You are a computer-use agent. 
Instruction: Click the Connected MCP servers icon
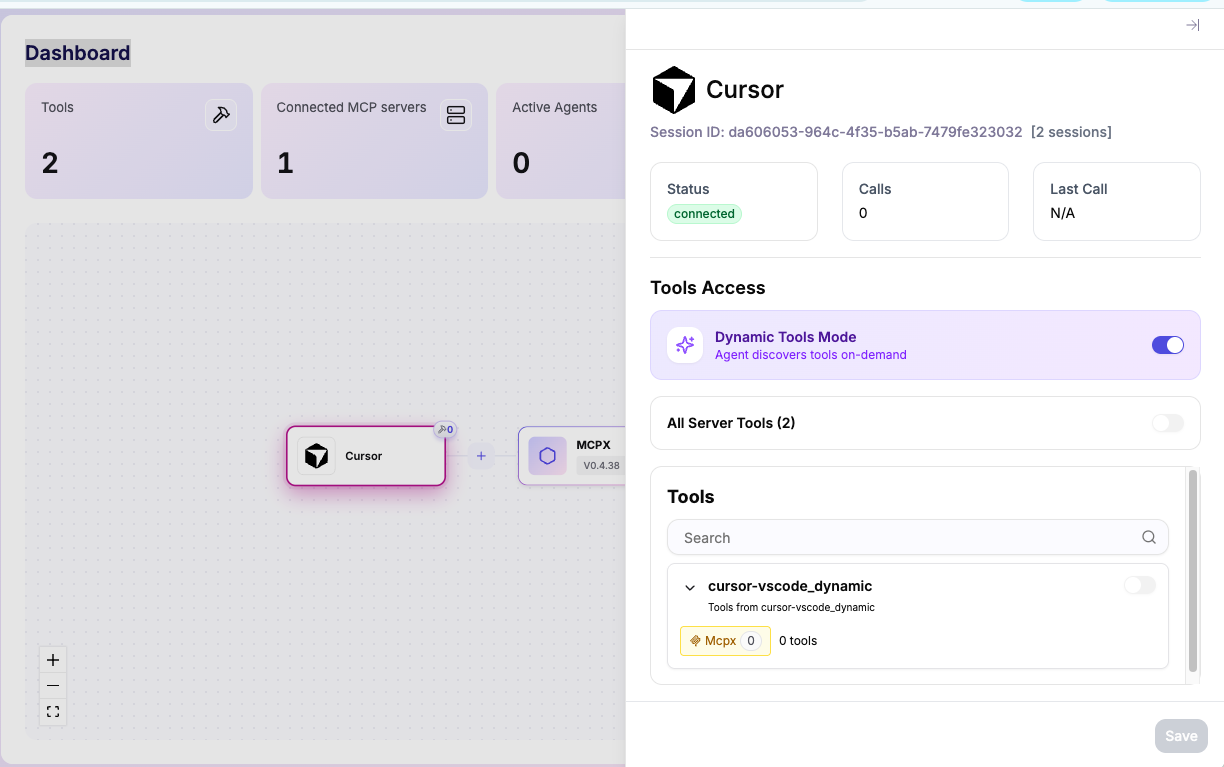(456, 115)
